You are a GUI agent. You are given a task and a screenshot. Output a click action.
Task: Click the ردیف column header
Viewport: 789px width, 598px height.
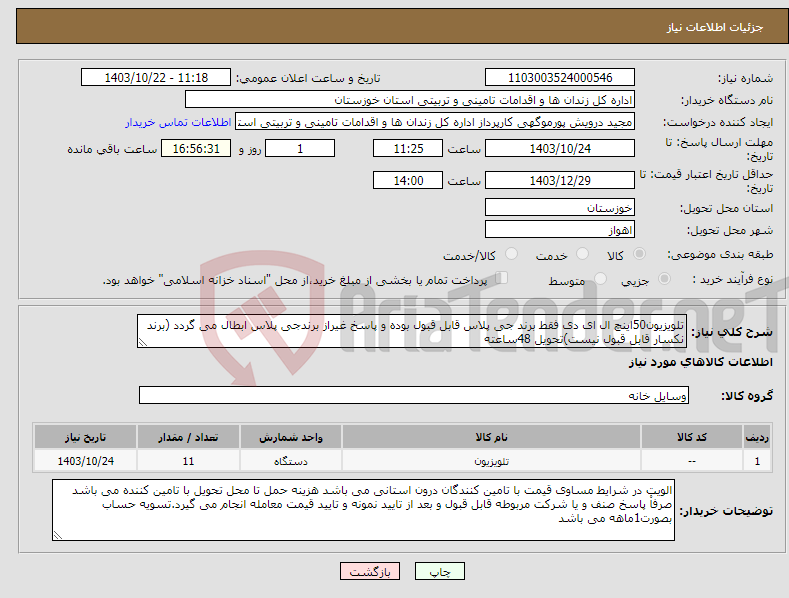[757, 437]
